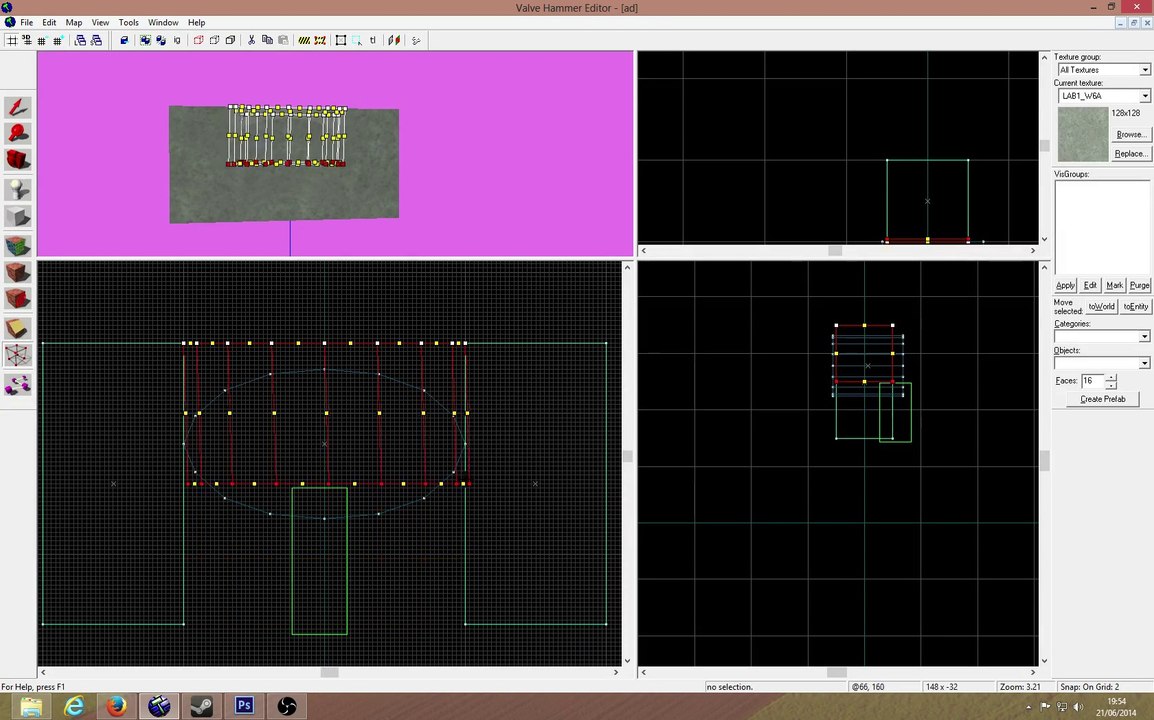The height and width of the screenshot is (720, 1154).
Task: Toggle the 3D grid display
Action: point(26,40)
